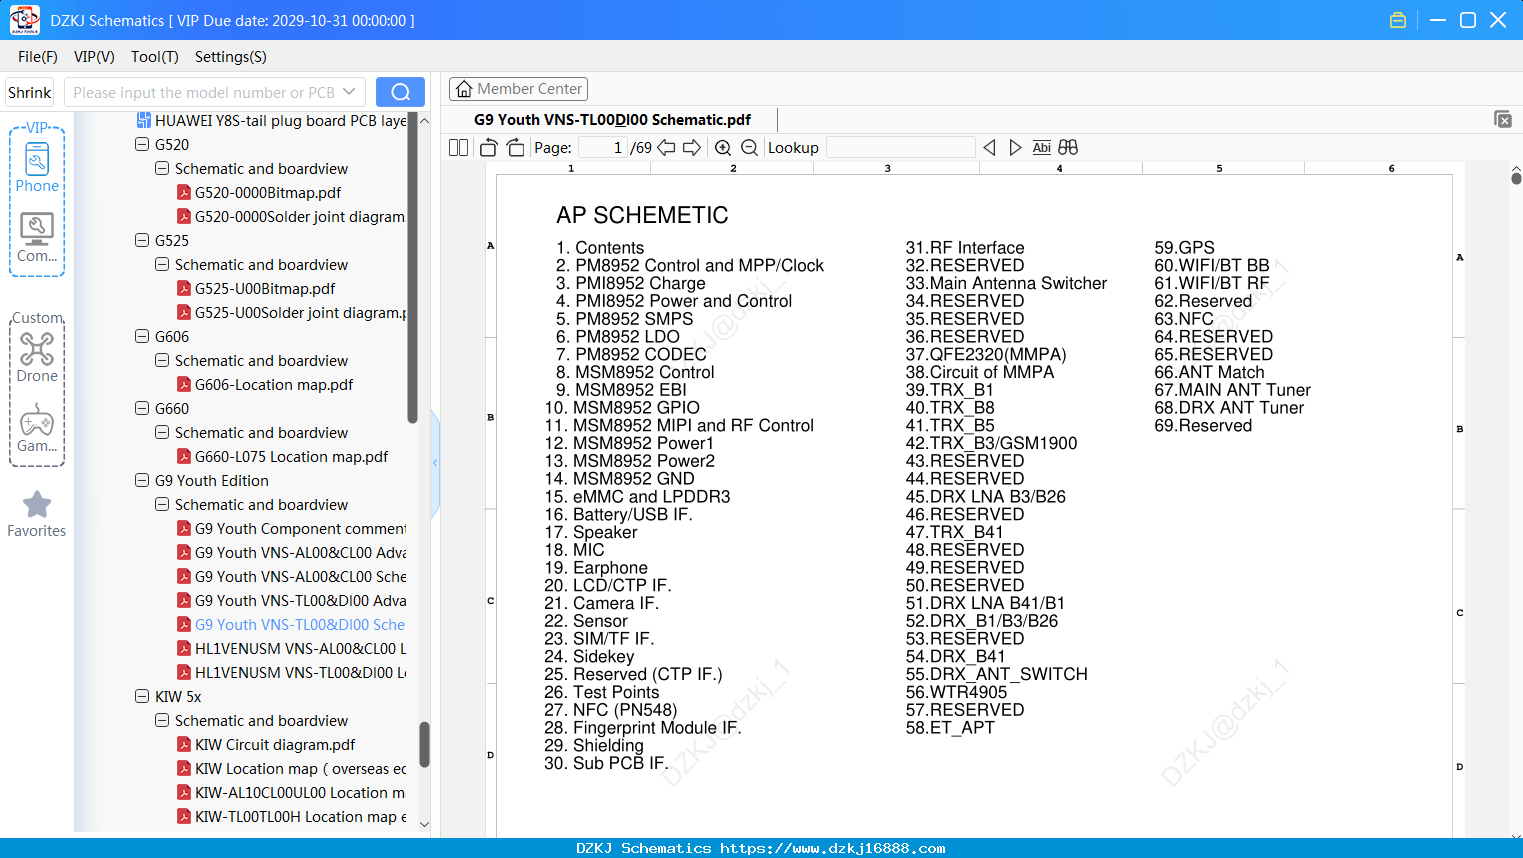Find next lookup match
1523x858 pixels.
(x=1015, y=148)
